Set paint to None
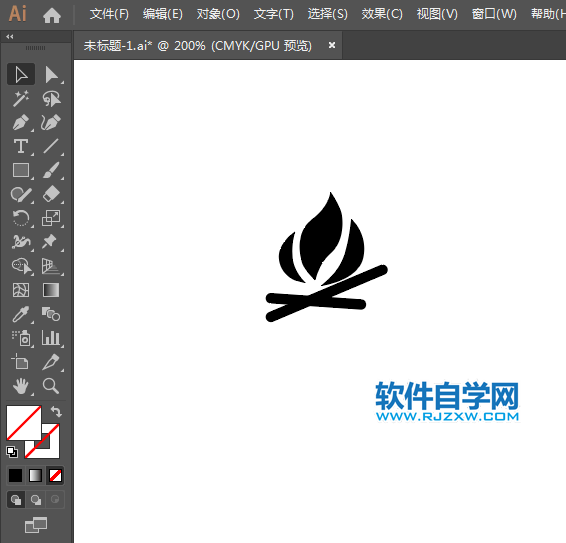This screenshot has width=566, height=543. [55, 475]
